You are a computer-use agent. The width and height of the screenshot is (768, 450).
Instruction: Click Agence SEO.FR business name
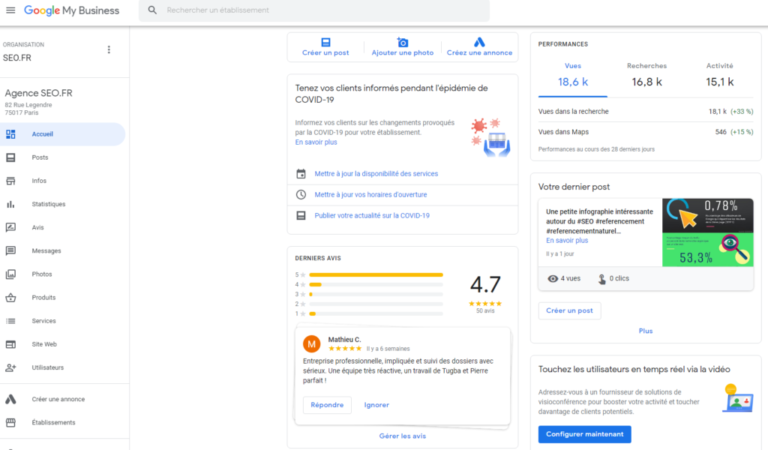coord(39,93)
